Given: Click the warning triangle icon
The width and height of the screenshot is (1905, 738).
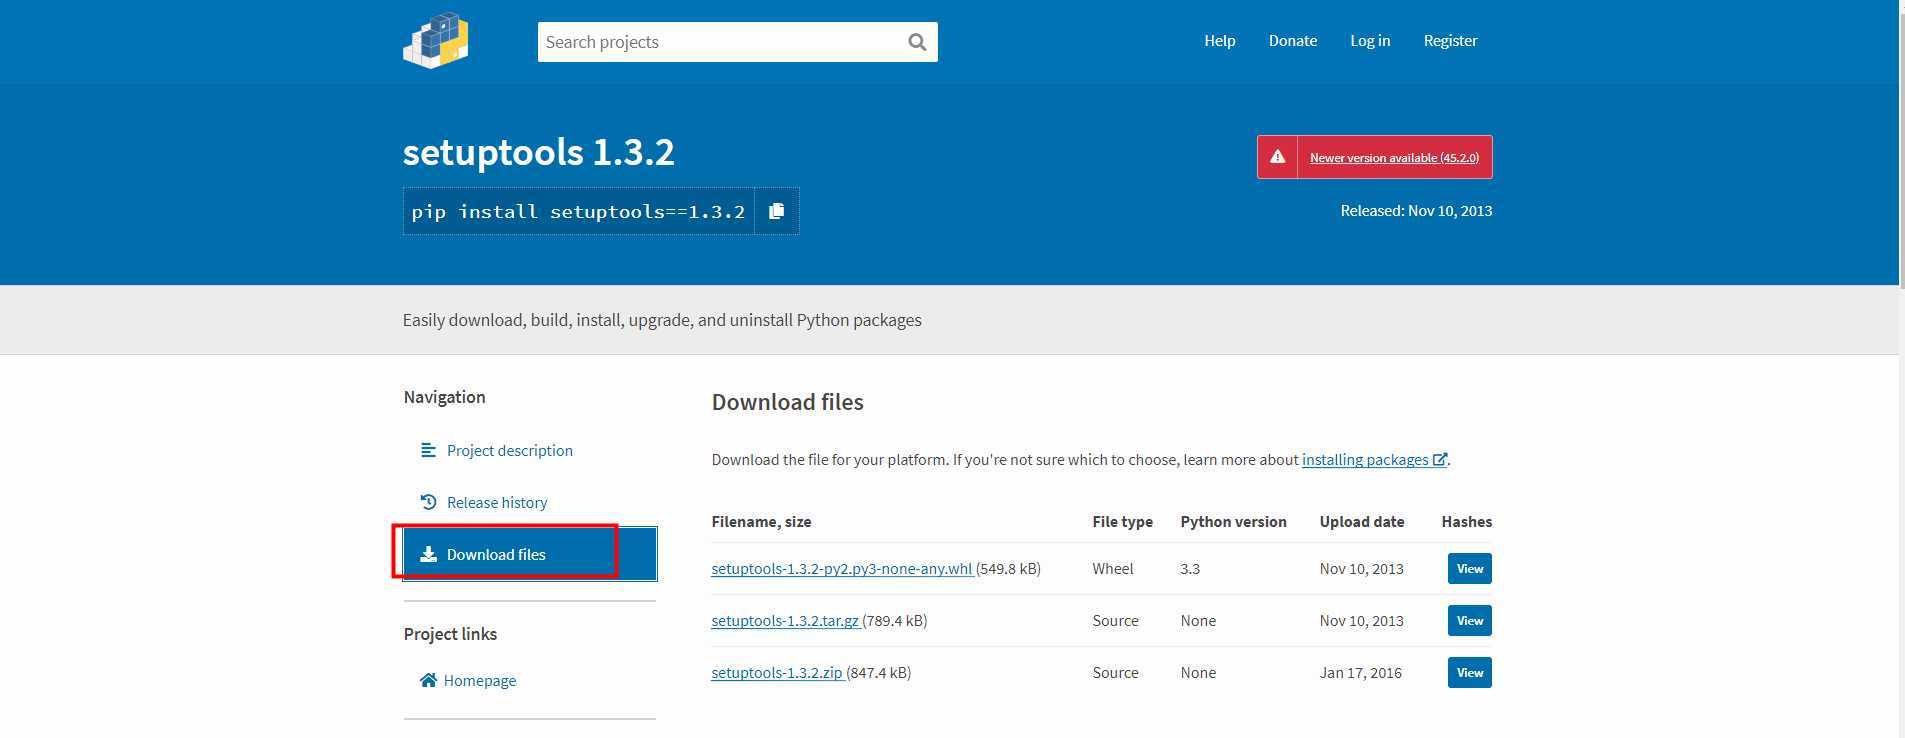Looking at the screenshot, I should coord(1277,157).
